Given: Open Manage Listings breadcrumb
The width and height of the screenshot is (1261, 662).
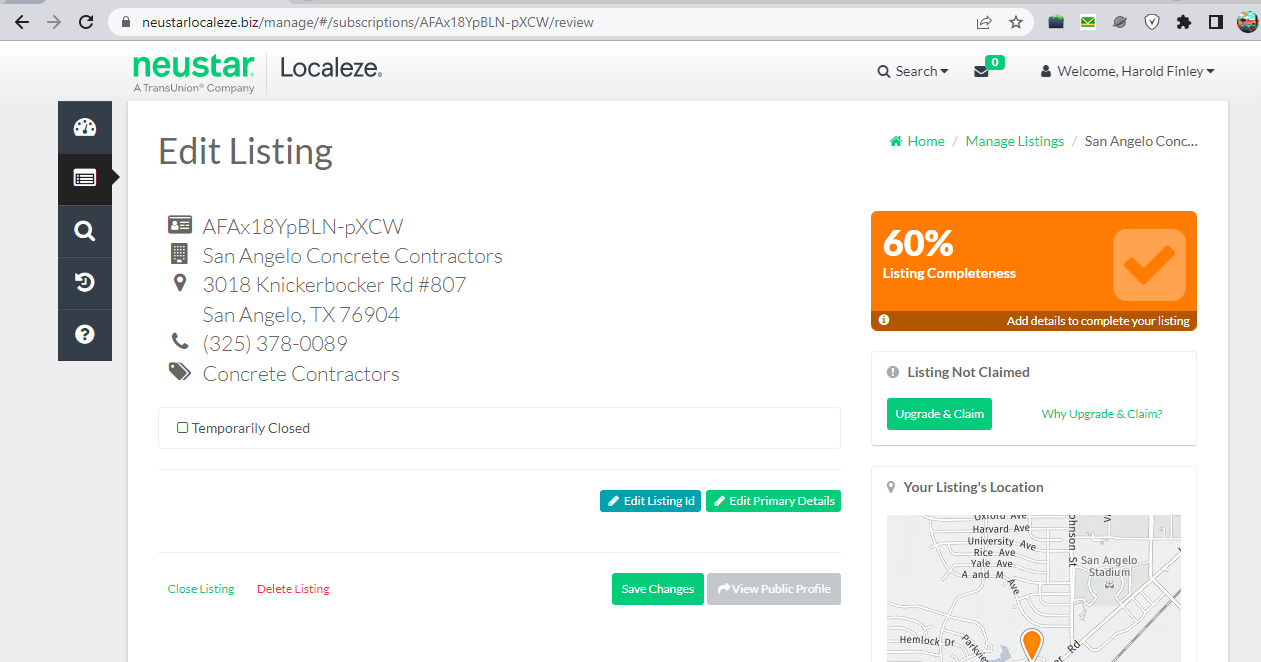Looking at the screenshot, I should (1014, 141).
